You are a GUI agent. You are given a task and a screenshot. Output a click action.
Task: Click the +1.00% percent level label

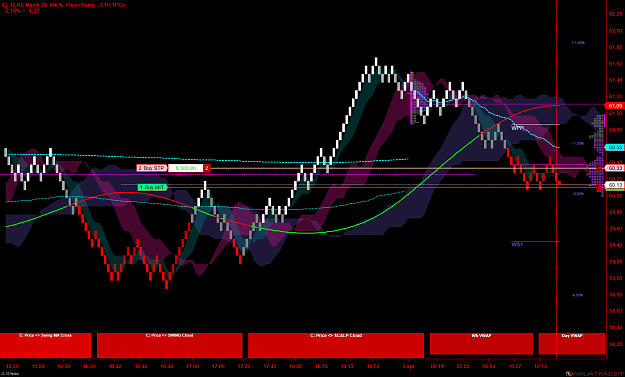578,42
